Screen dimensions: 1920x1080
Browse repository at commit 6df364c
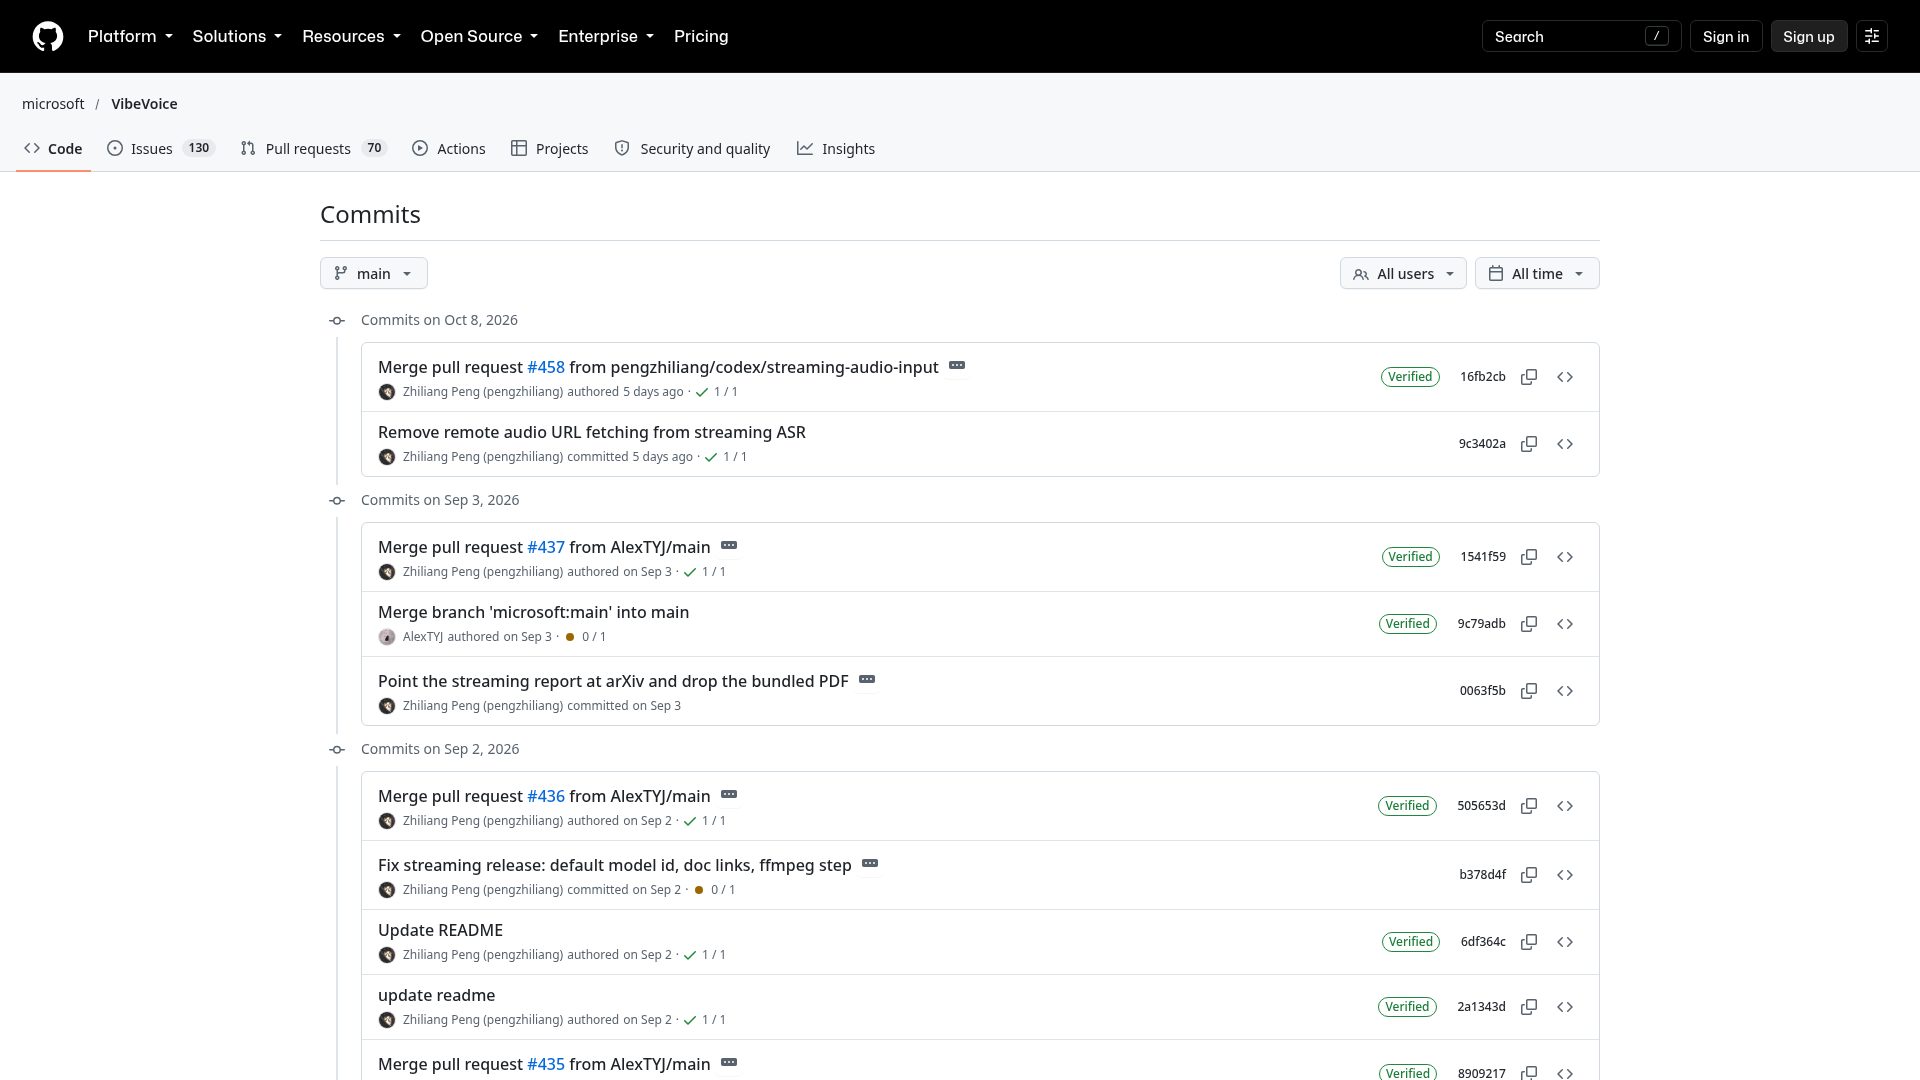1565,942
